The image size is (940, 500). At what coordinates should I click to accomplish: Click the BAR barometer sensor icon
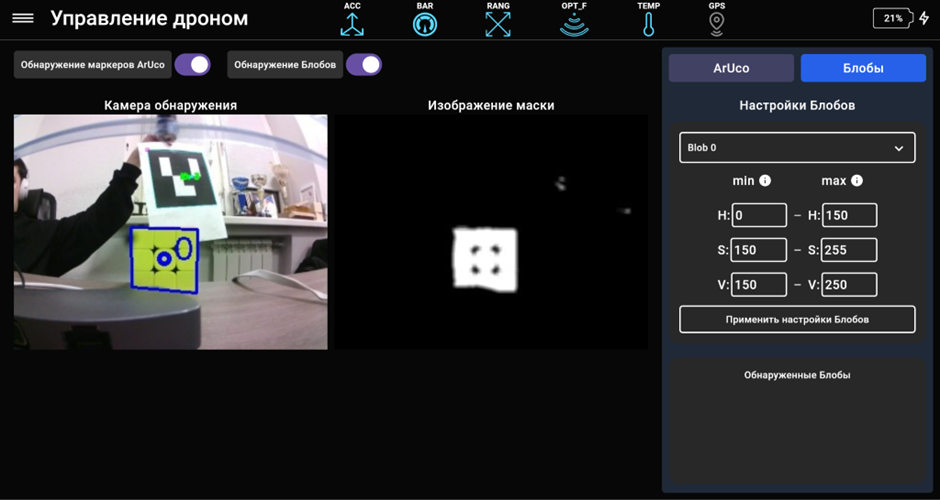click(x=425, y=24)
